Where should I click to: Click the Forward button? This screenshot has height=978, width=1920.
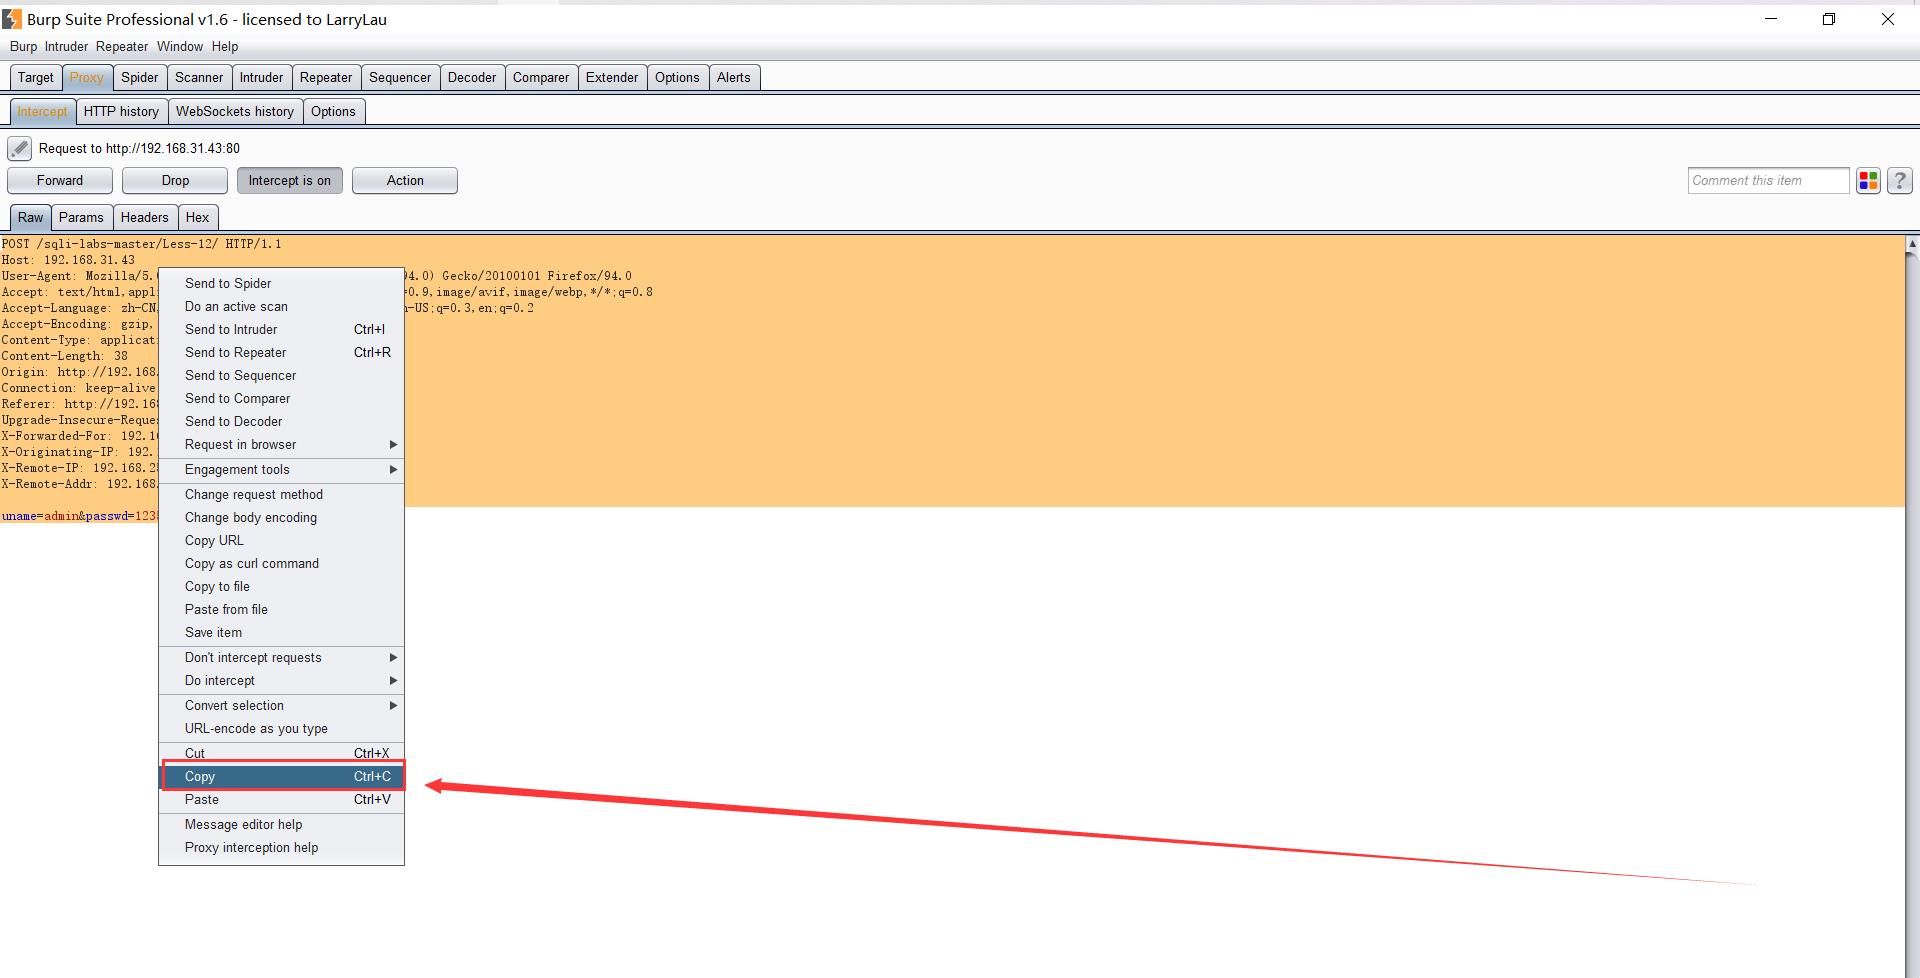tap(60, 181)
